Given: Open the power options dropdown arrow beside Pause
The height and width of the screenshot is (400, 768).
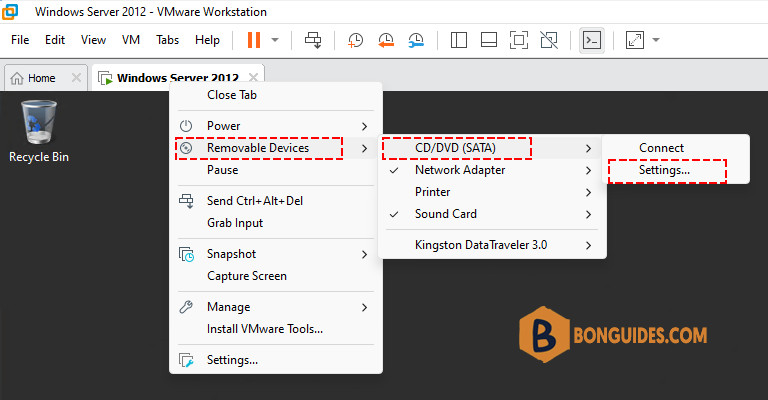Looking at the screenshot, I should point(275,40).
